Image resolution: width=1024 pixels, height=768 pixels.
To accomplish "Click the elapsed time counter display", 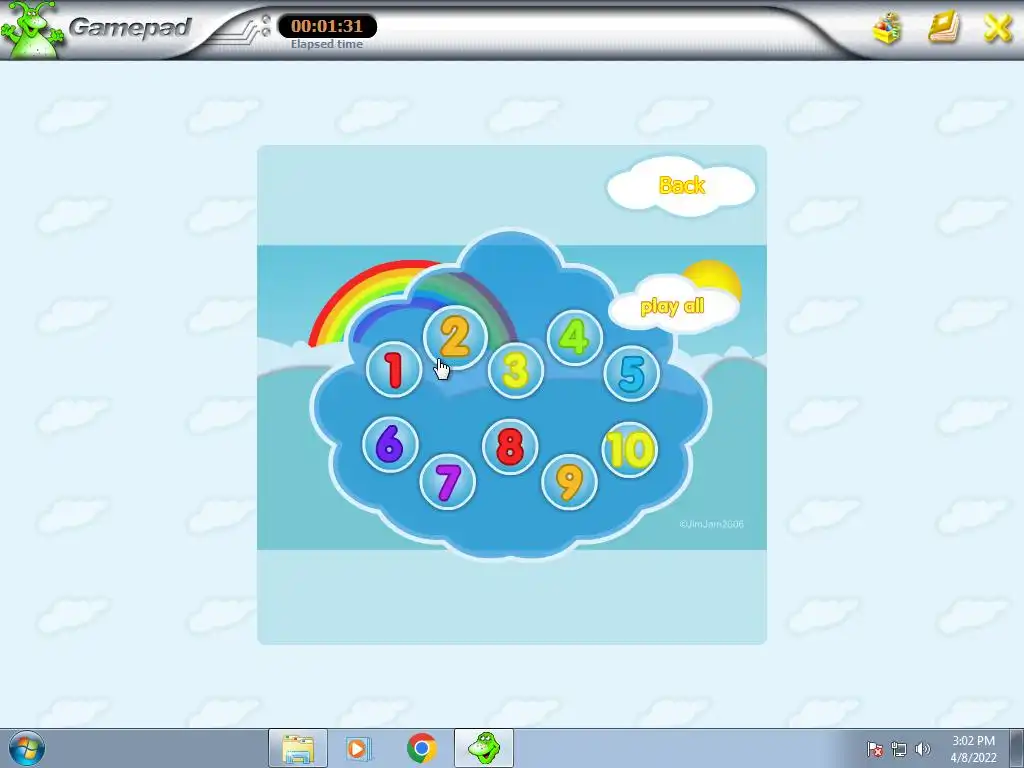I will [x=327, y=26].
